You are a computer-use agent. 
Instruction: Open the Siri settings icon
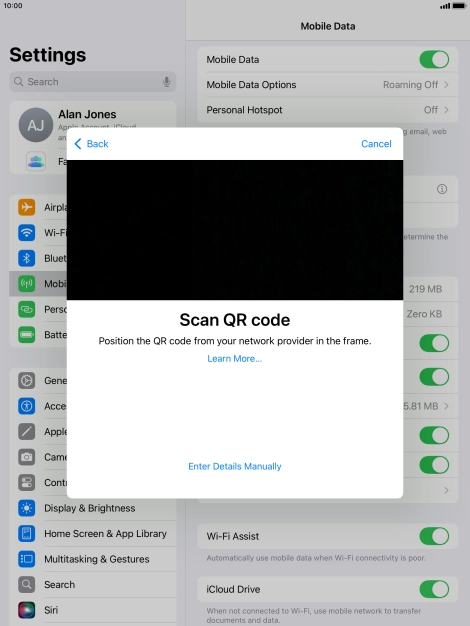[x=27, y=610]
